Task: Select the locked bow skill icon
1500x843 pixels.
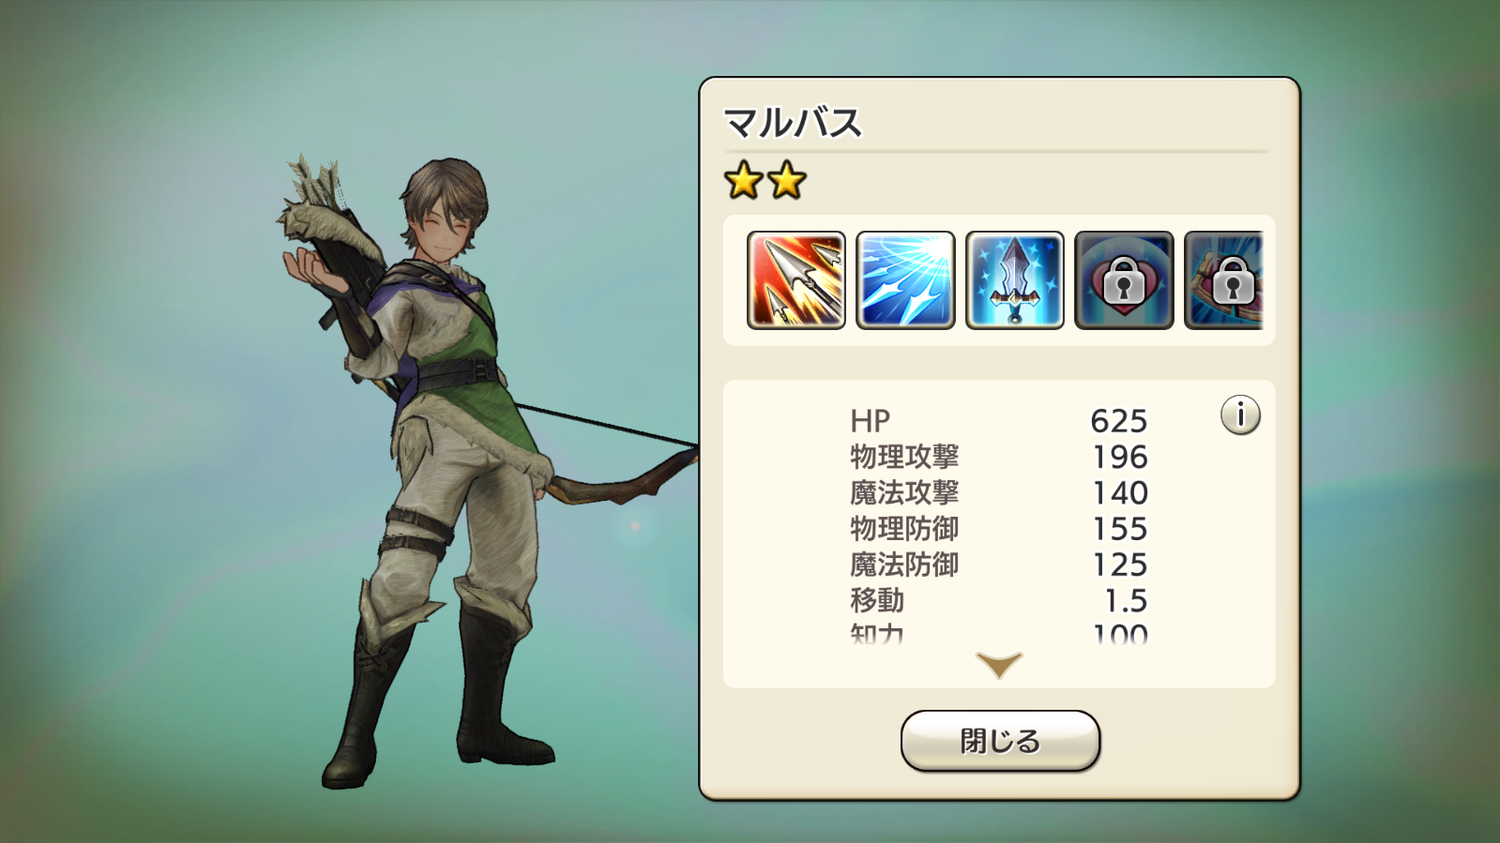Action: [x=1224, y=280]
